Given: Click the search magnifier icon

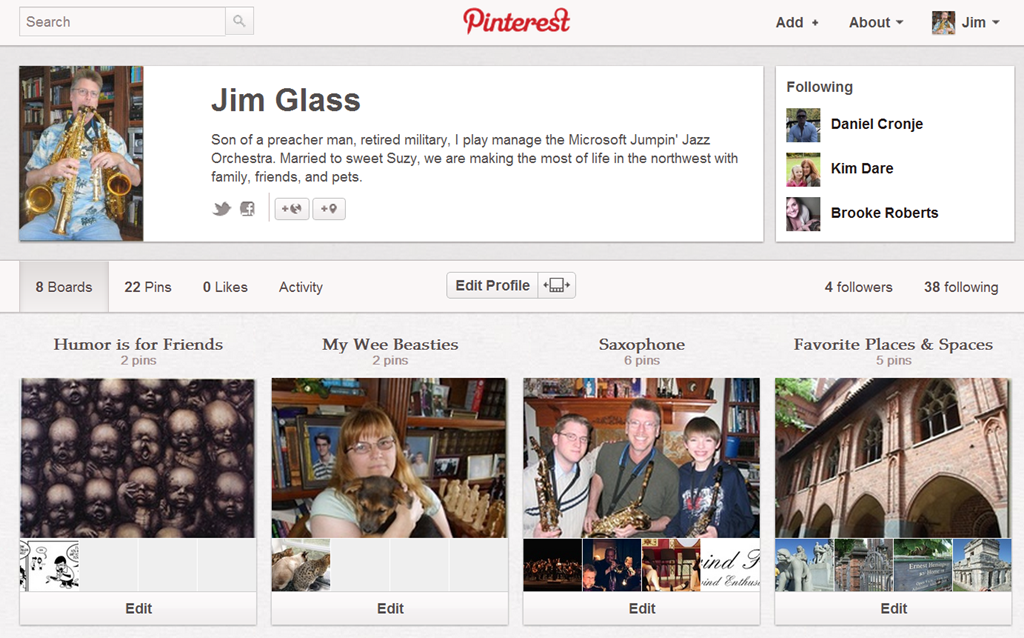Looking at the screenshot, I should (x=240, y=22).
